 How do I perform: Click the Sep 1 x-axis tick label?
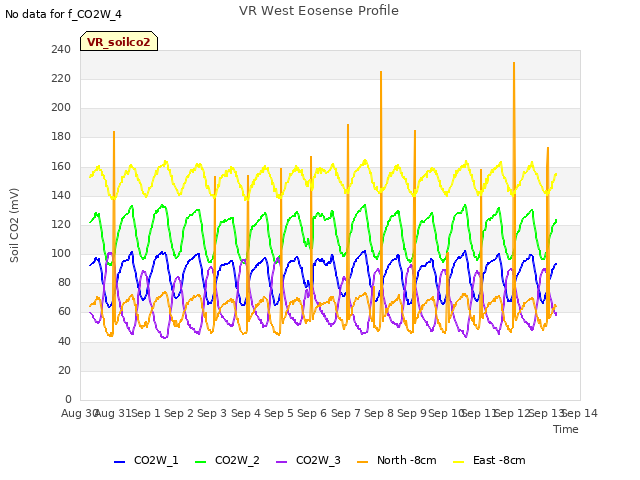(x=146, y=413)
